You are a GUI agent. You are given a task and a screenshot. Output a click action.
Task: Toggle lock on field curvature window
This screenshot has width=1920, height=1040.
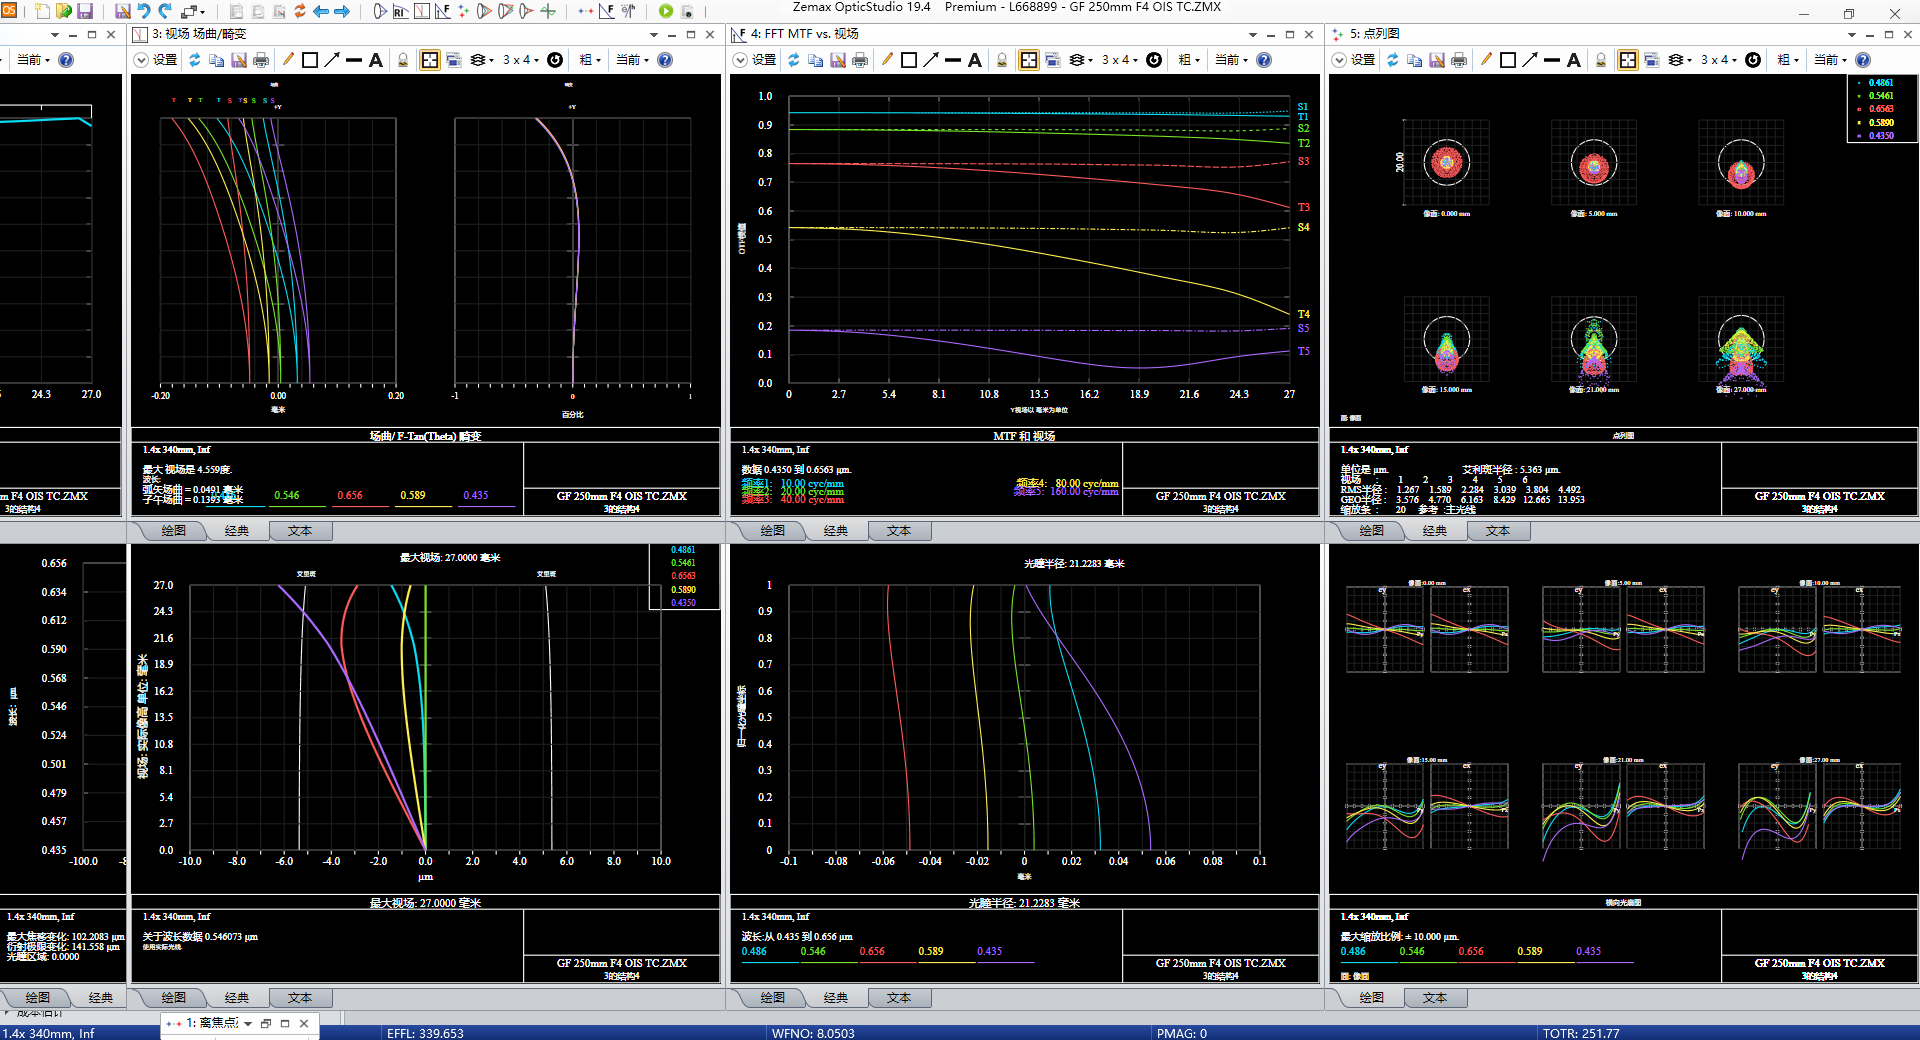(403, 60)
